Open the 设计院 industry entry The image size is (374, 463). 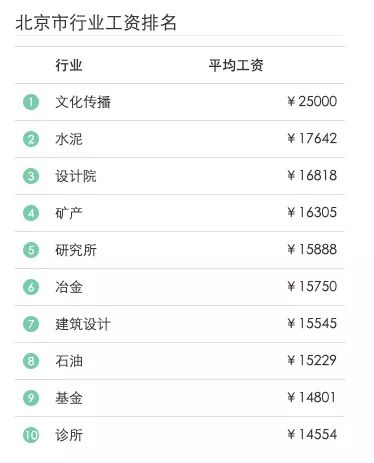pyautogui.click(x=76, y=176)
